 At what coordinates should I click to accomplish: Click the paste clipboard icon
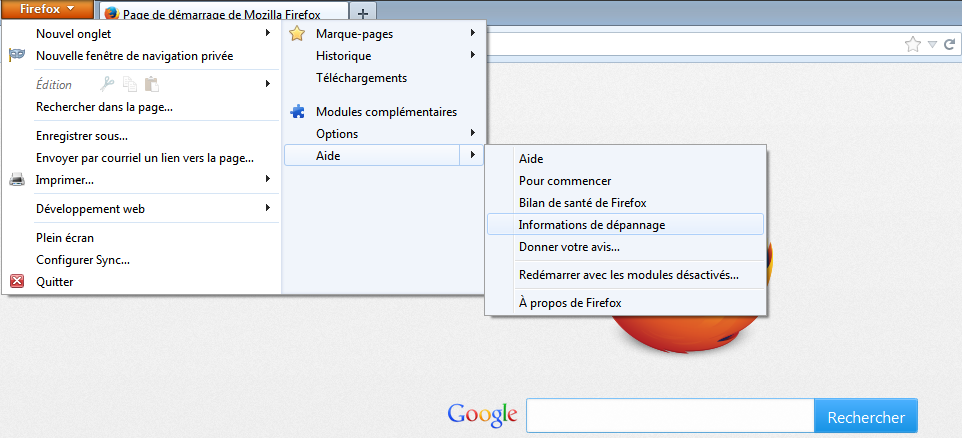152,84
